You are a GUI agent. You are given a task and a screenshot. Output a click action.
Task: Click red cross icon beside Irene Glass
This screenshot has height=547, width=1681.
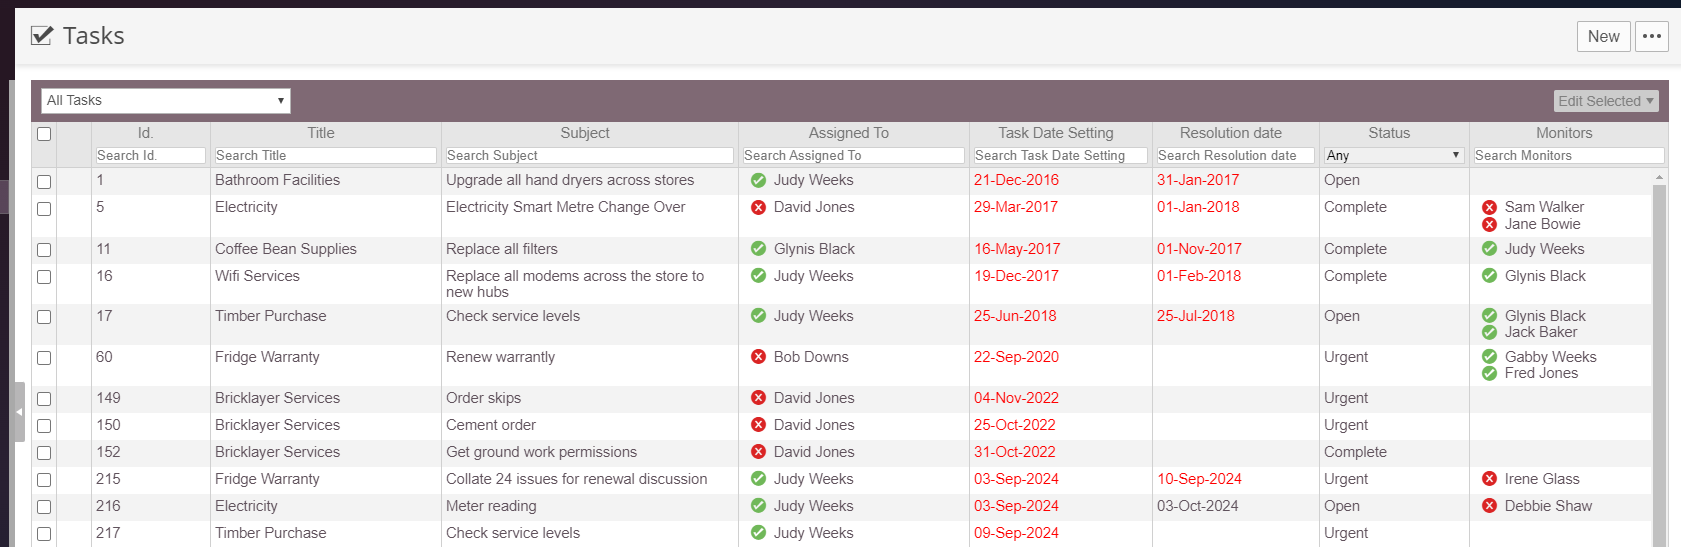(1490, 479)
